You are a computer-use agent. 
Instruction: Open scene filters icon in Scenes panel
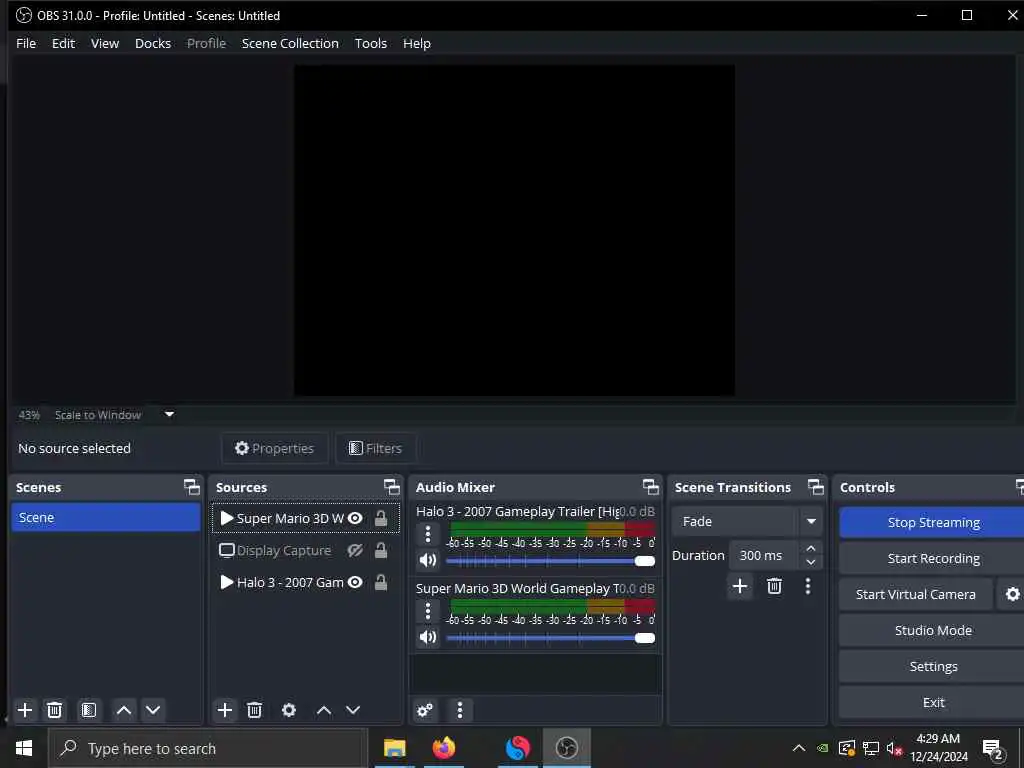tap(89, 710)
